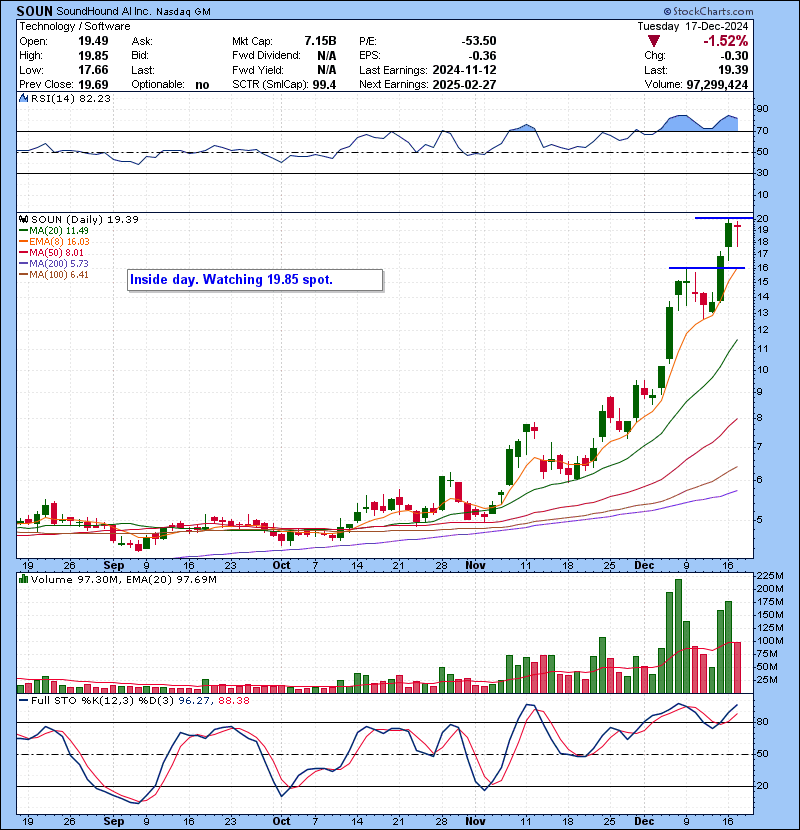Click the 30 label on the RSI axis
The image size is (800, 830).
click(762, 173)
